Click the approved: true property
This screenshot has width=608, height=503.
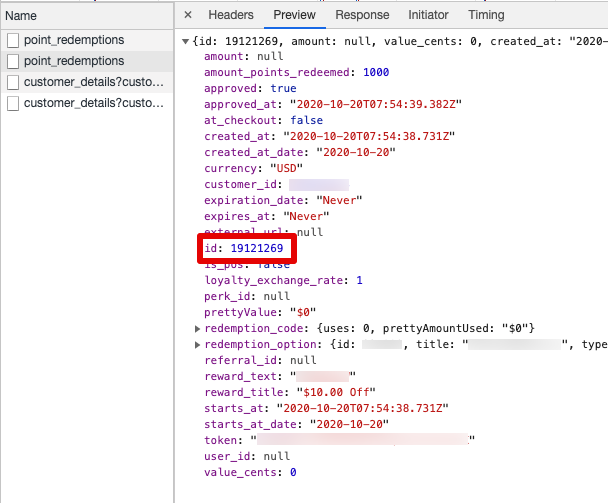coord(250,88)
